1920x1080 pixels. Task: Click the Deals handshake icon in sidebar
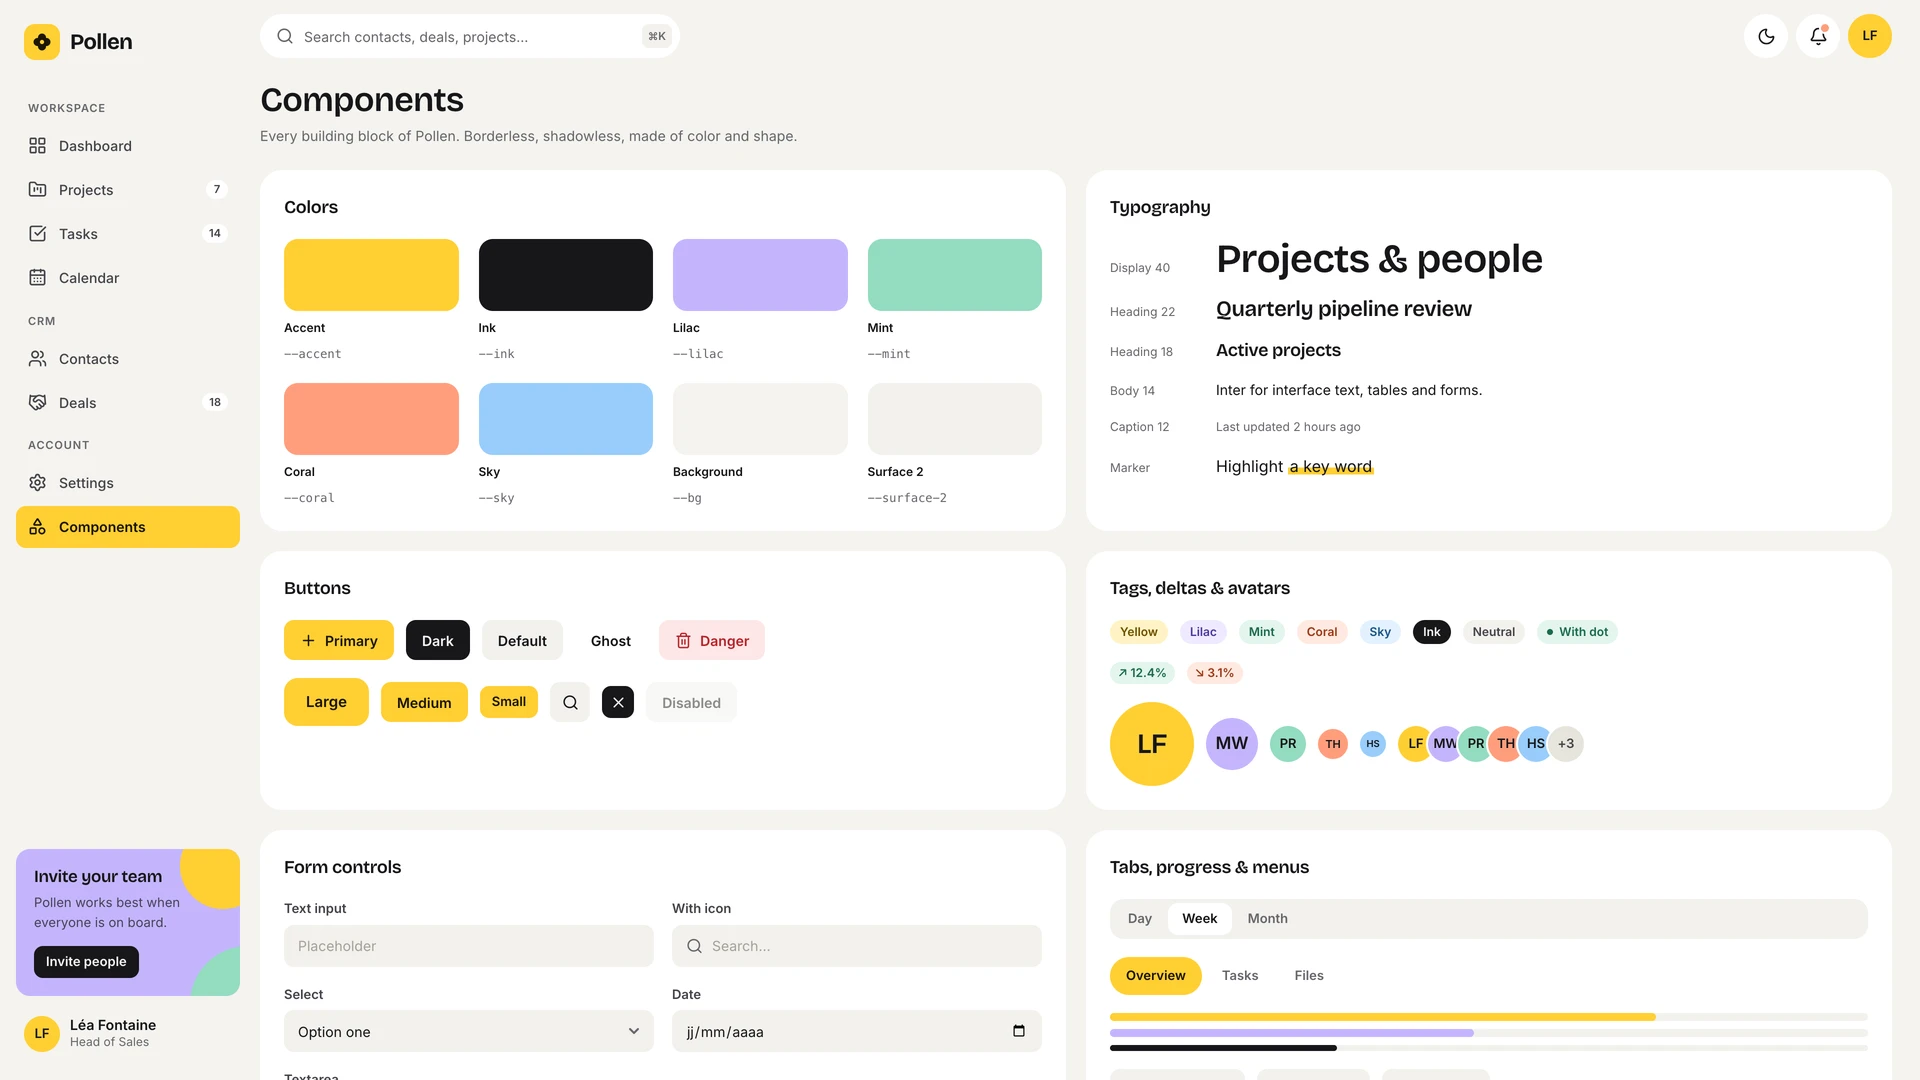point(38,403)
